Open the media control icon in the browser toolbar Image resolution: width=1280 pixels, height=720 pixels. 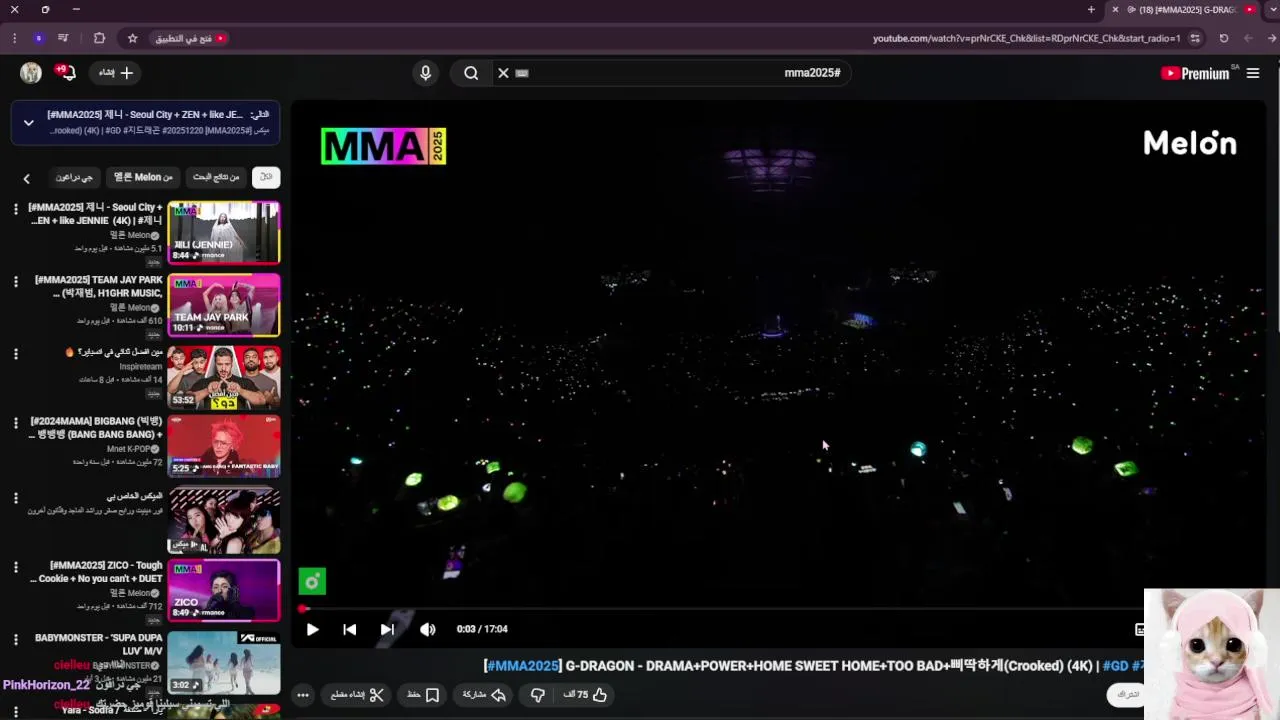point(63,38)
